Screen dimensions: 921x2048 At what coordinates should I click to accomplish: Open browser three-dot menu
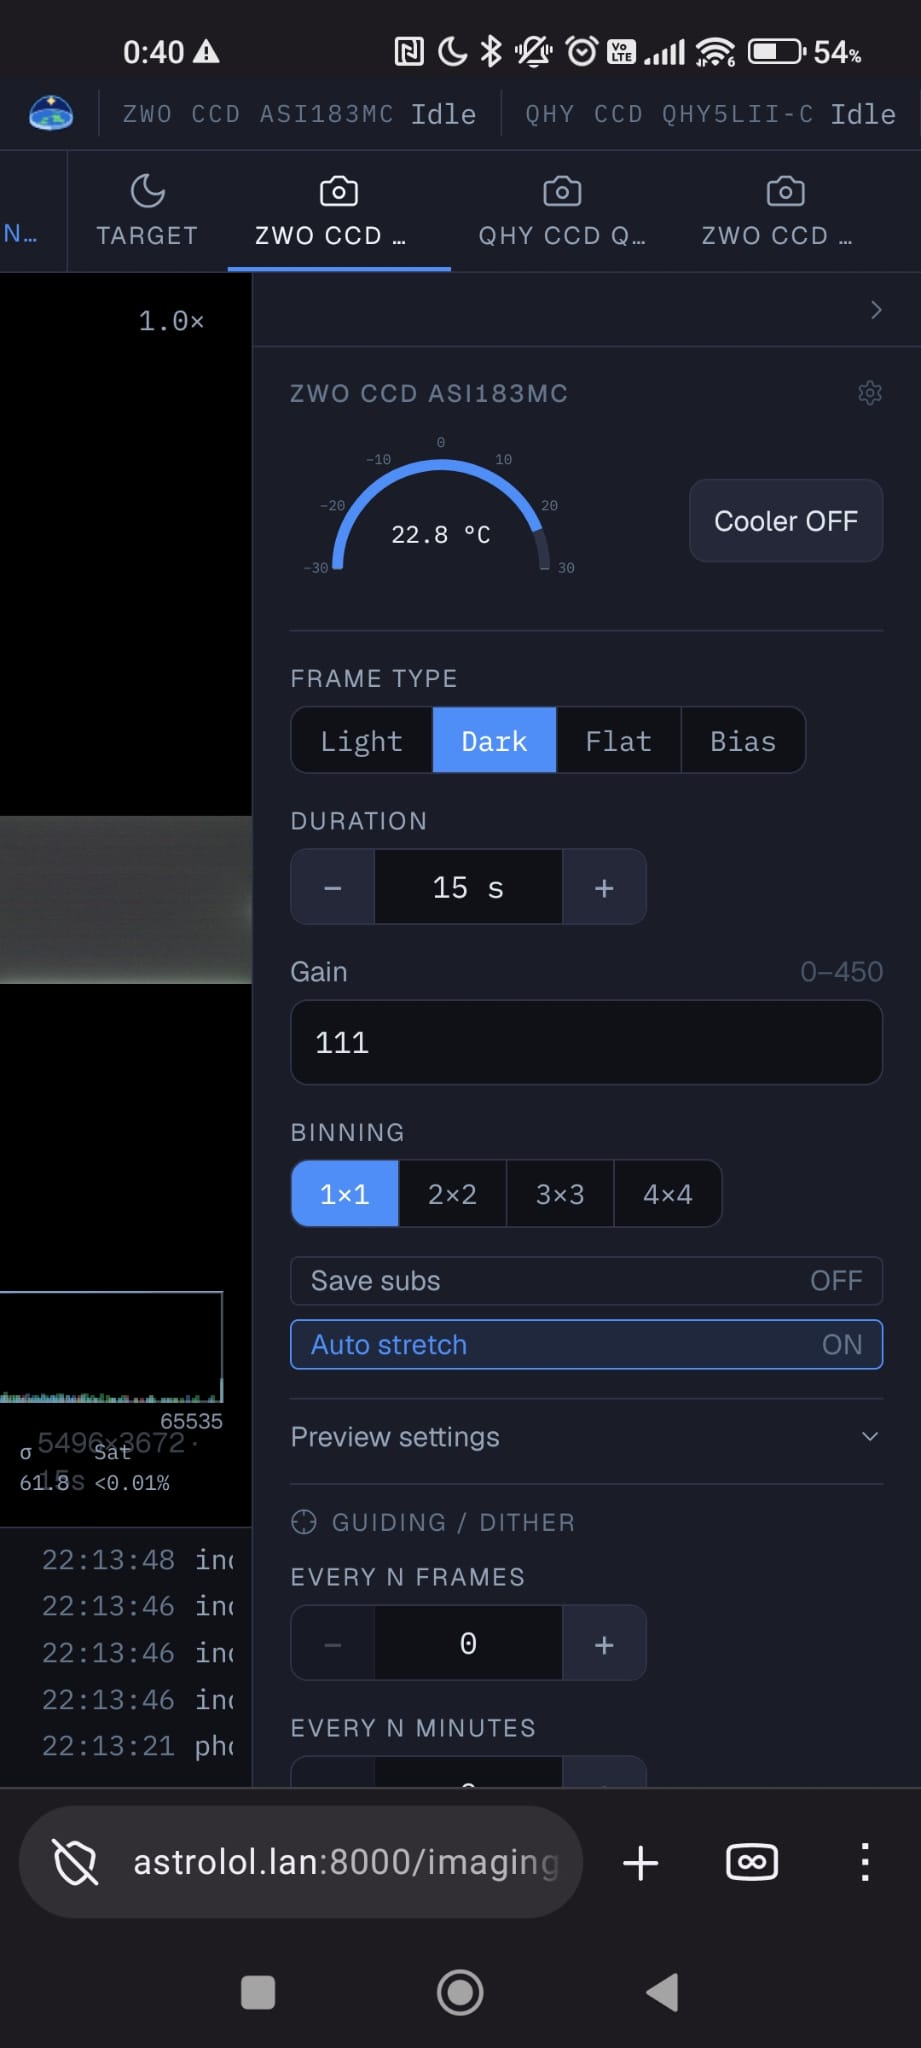click(865, 1862)
